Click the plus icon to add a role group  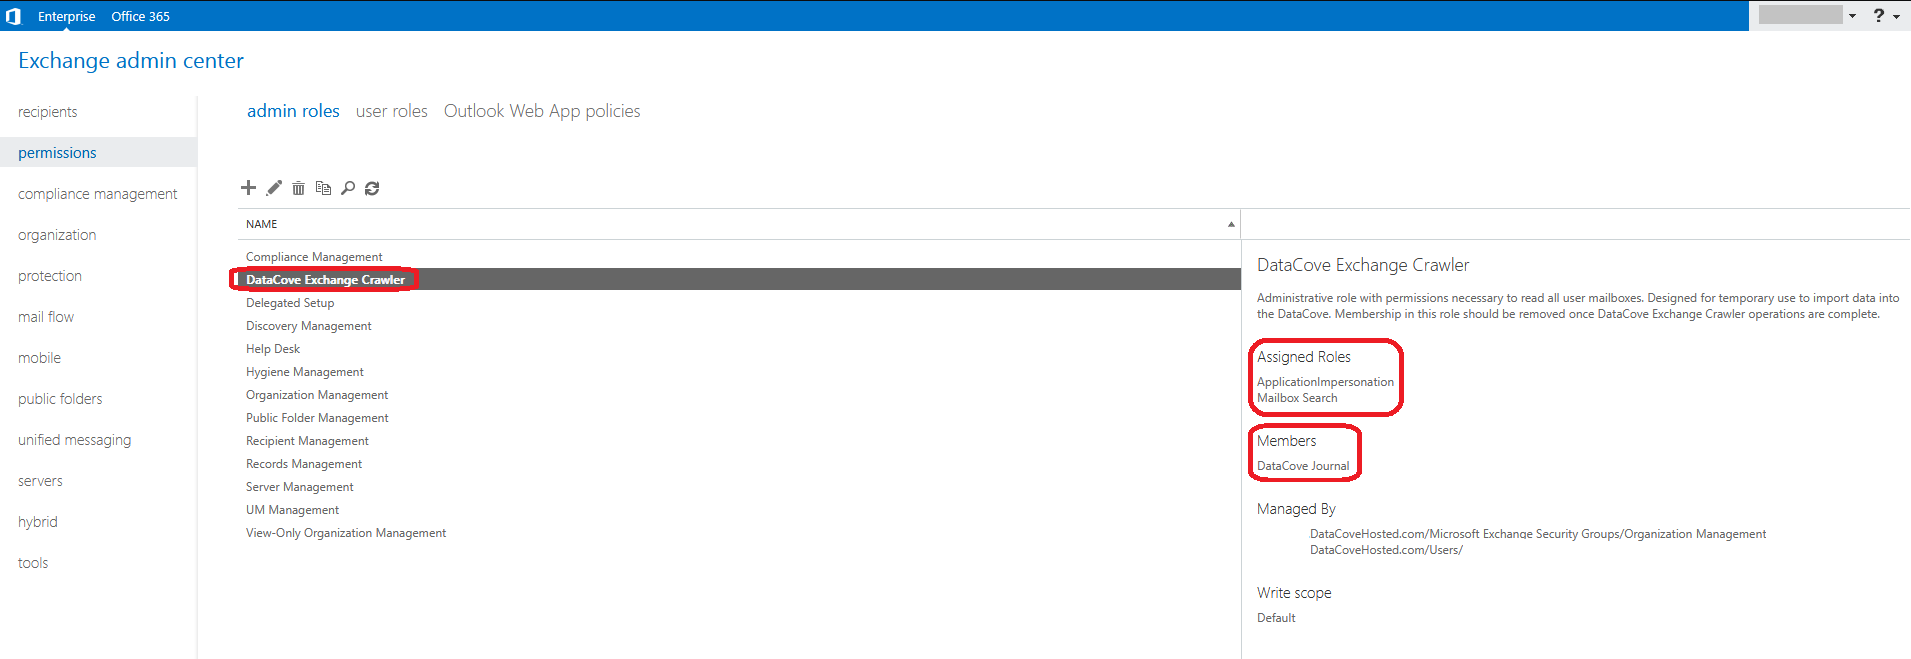click(x=248, y=188)
